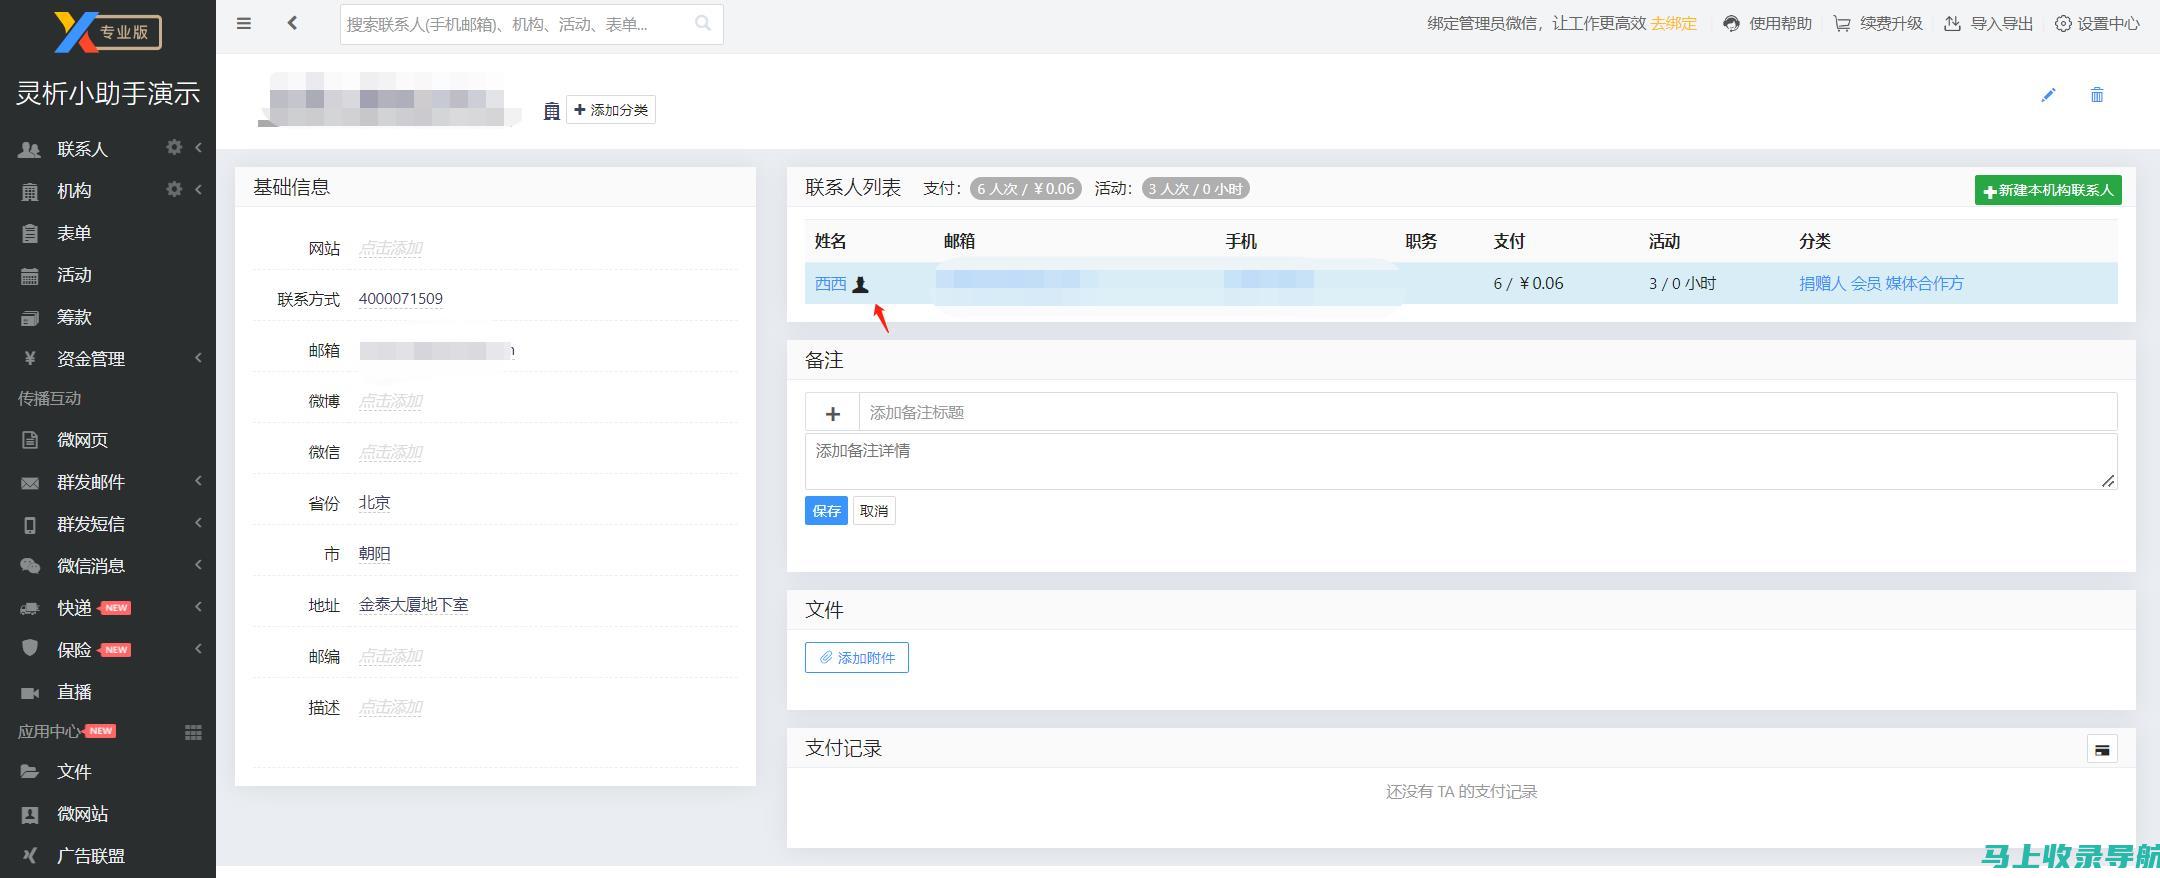Viewport: 2160px width, 878px height.
Task: Edit 市 value 朝阳
Action: click(374, 554)
